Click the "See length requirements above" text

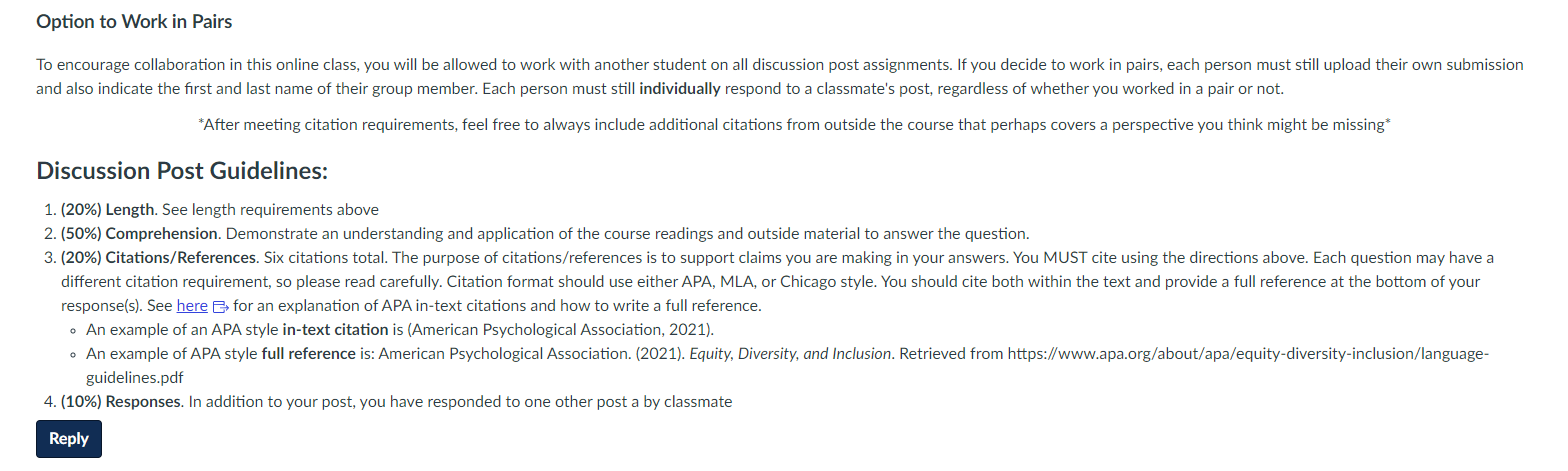pos(271,210)
